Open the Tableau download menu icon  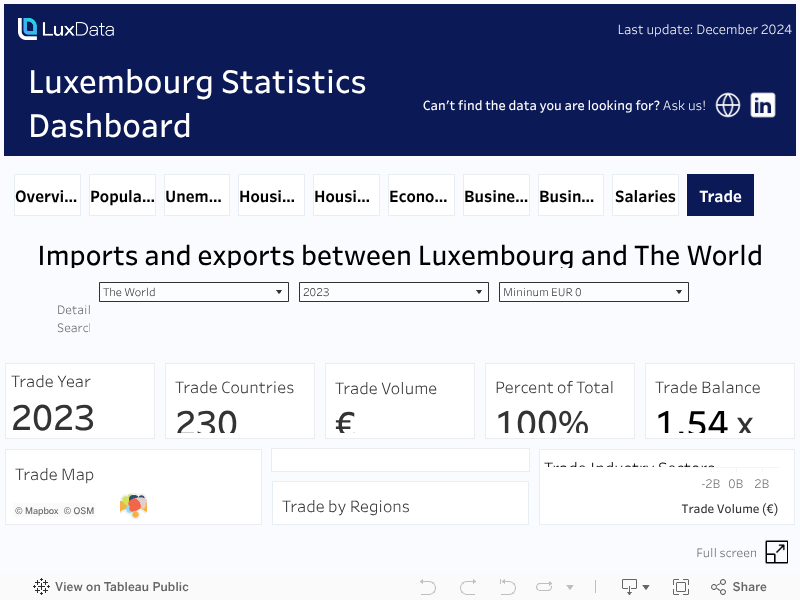635,587
